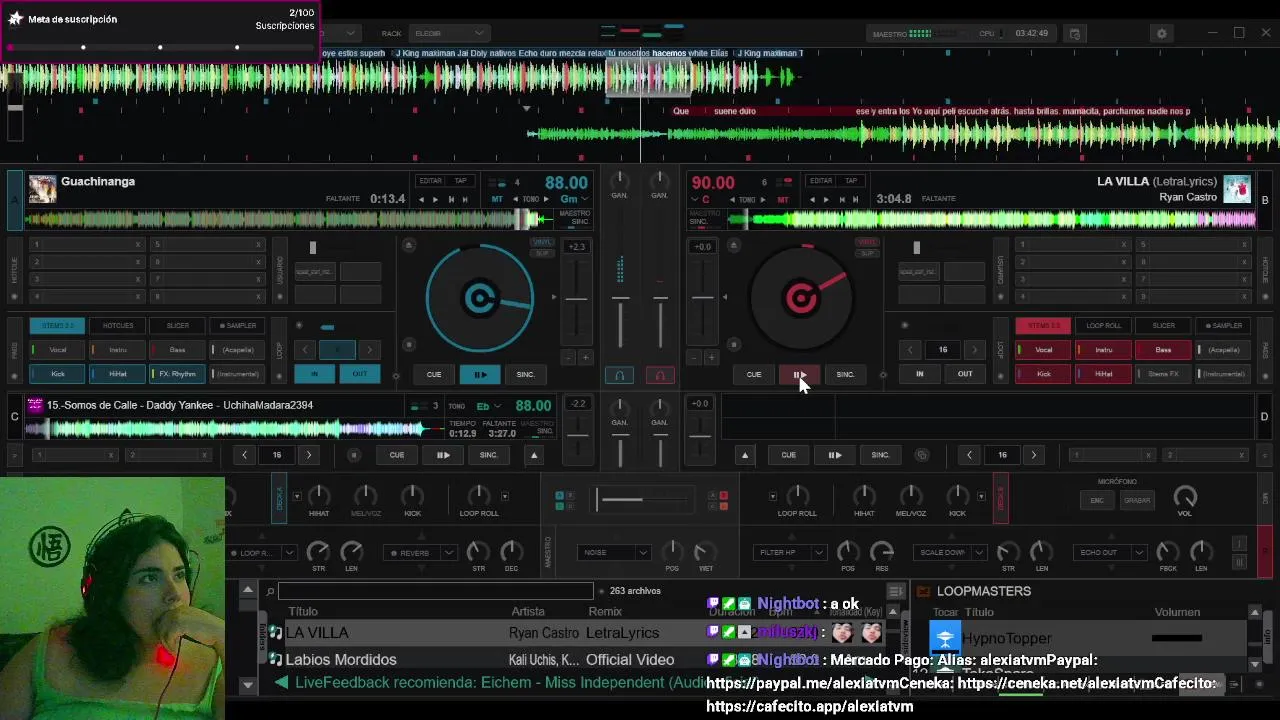Viewport: 1280px width, 720px height.
Task: Toggle Kick stem on deck B
Action: 1044,374
